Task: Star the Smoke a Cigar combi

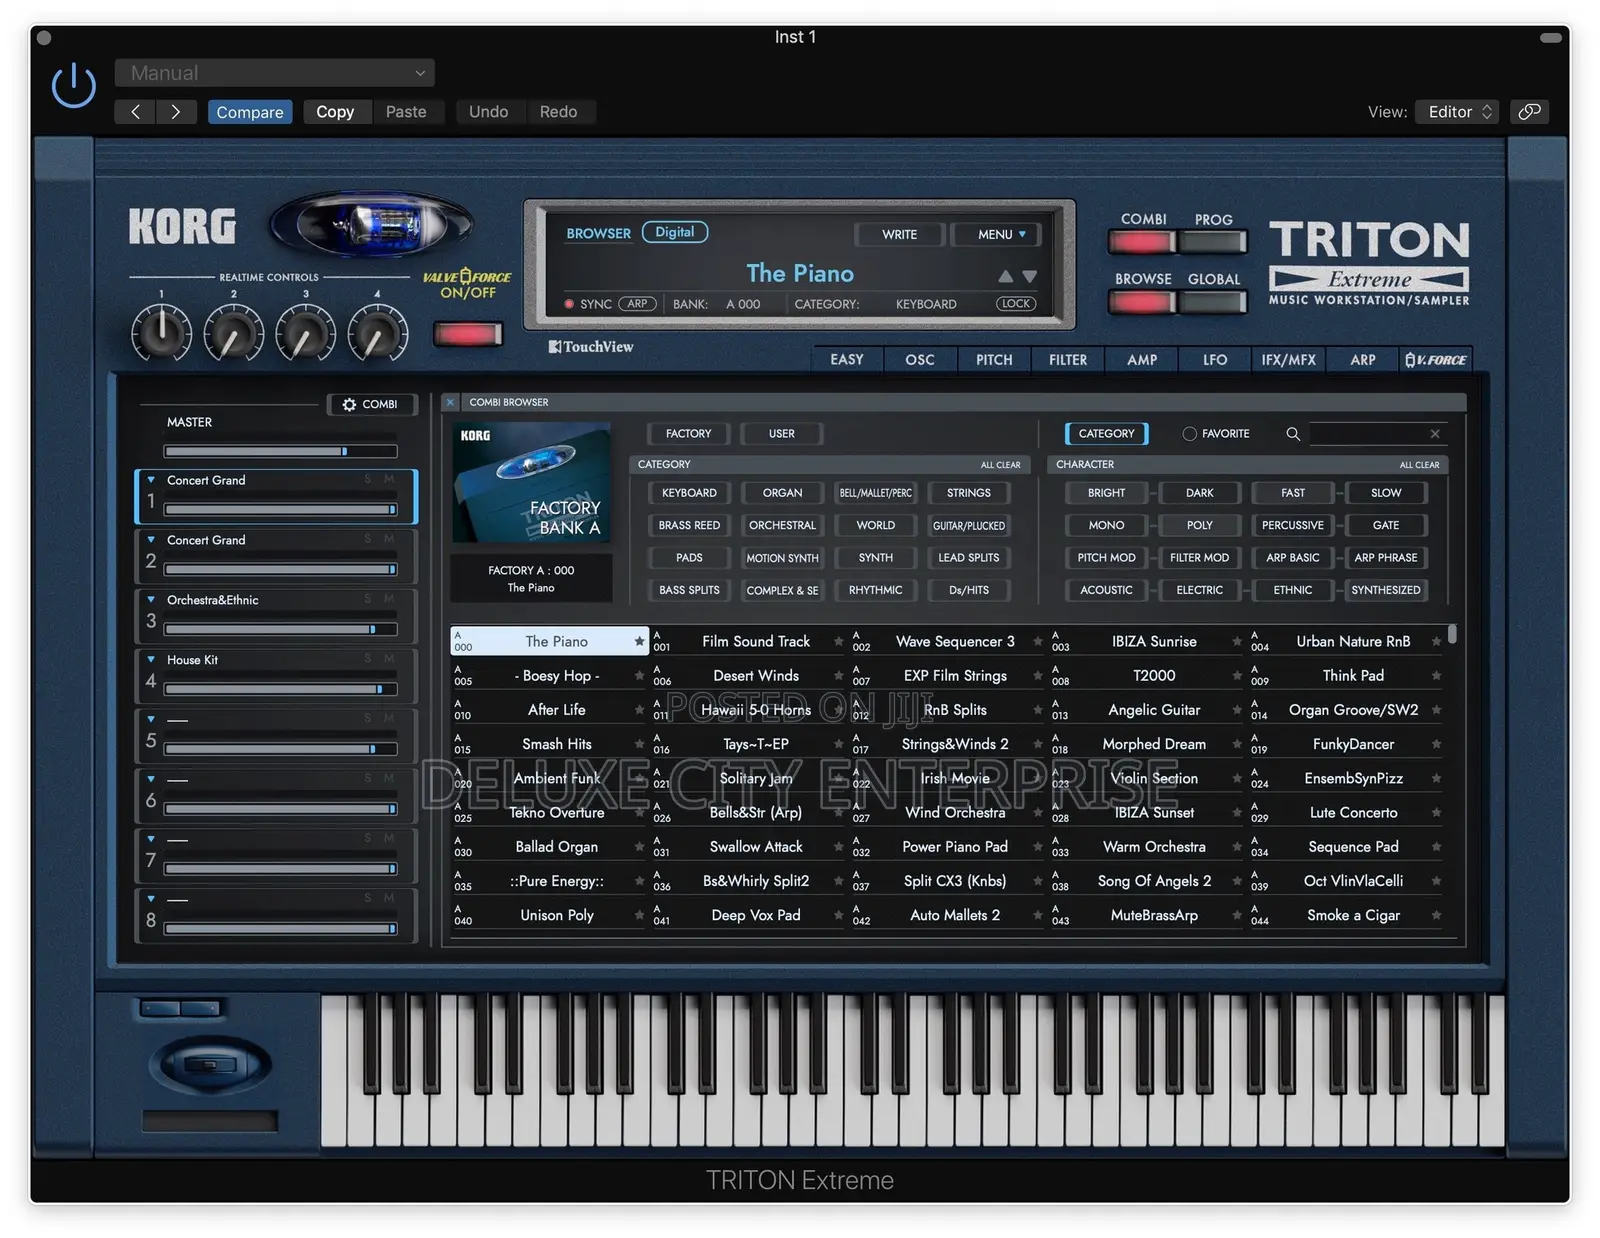Action: [x=1436, y=915]
